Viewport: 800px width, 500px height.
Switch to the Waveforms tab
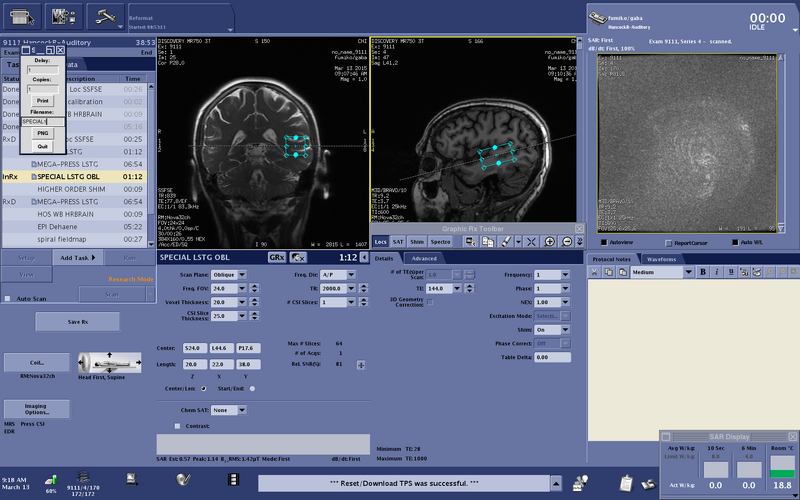pos(661,259)
